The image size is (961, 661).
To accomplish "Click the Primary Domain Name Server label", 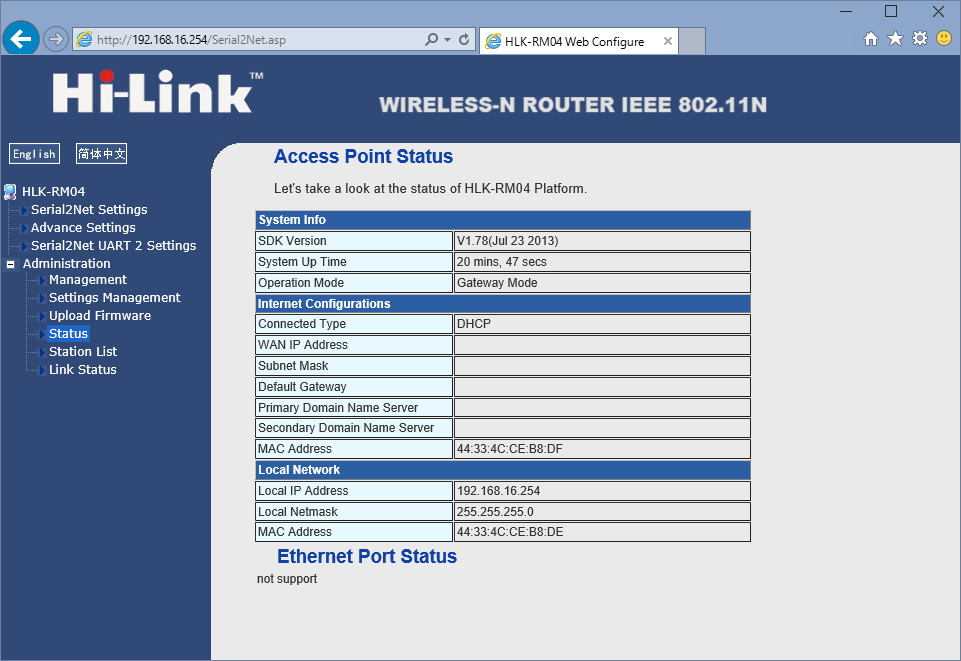I will 338,407.
